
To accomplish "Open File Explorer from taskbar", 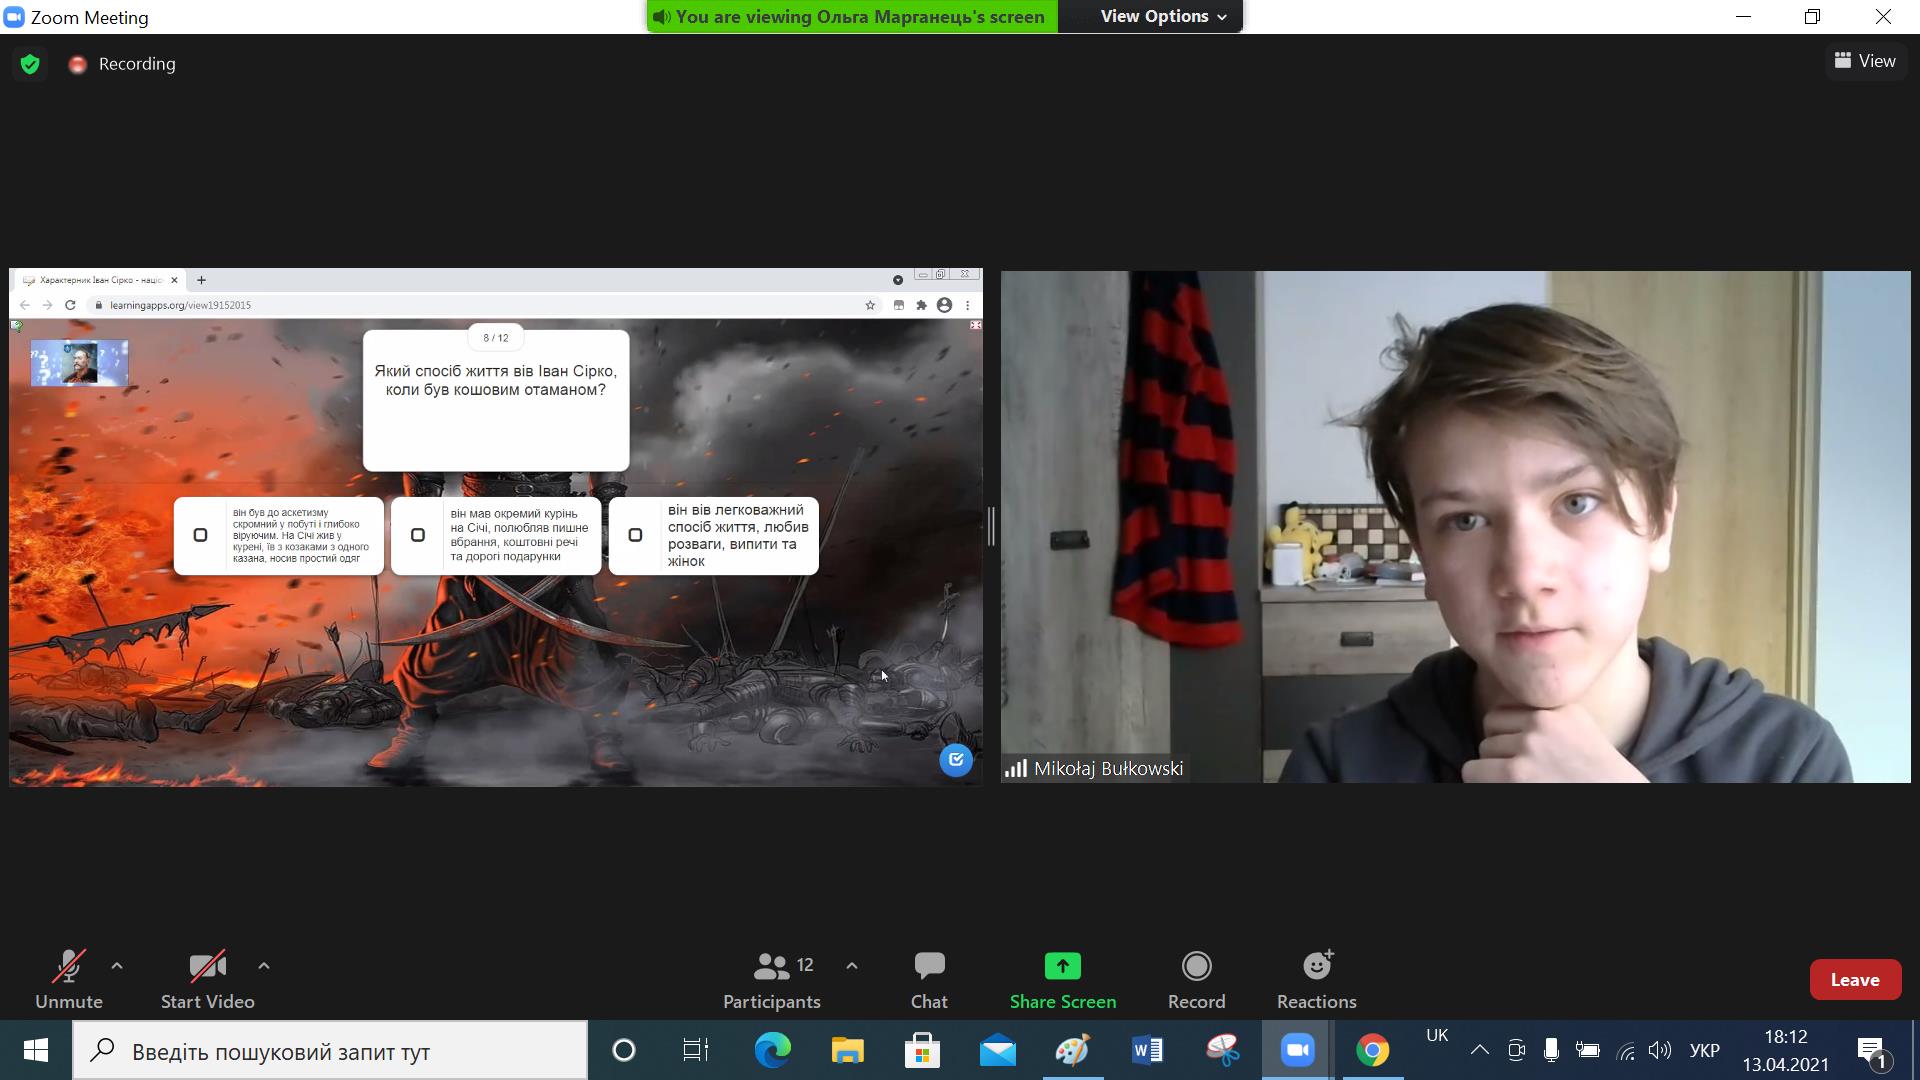I will click(x=847, y=1050).
